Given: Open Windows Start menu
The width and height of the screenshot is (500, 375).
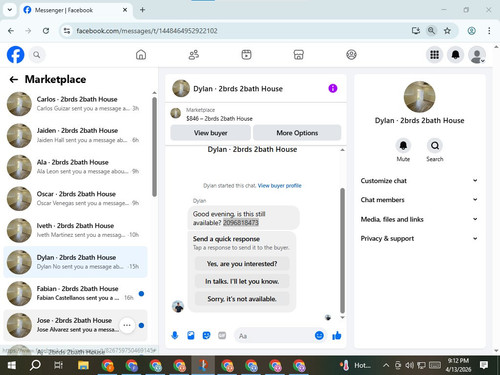Looking at the screenshot, I should click(12, 365).
